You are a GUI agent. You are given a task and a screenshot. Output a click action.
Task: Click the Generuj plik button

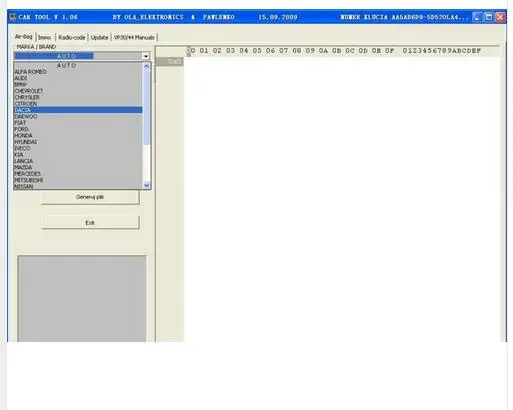(90, 197)
